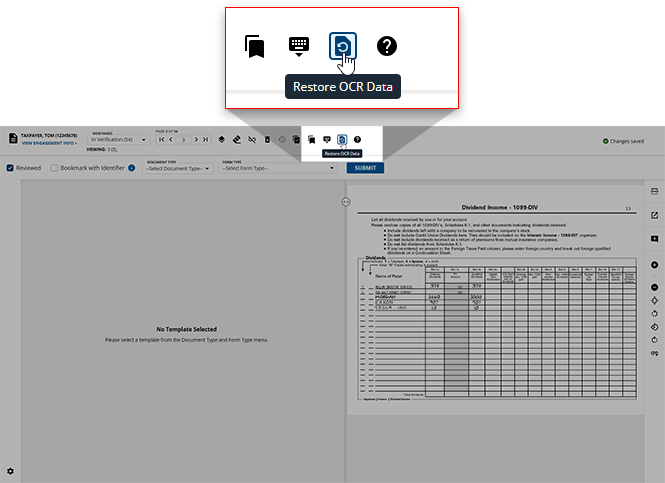Click the Name of Payer column header
This screenshot has height=483, width=665.
pos(389,276)
